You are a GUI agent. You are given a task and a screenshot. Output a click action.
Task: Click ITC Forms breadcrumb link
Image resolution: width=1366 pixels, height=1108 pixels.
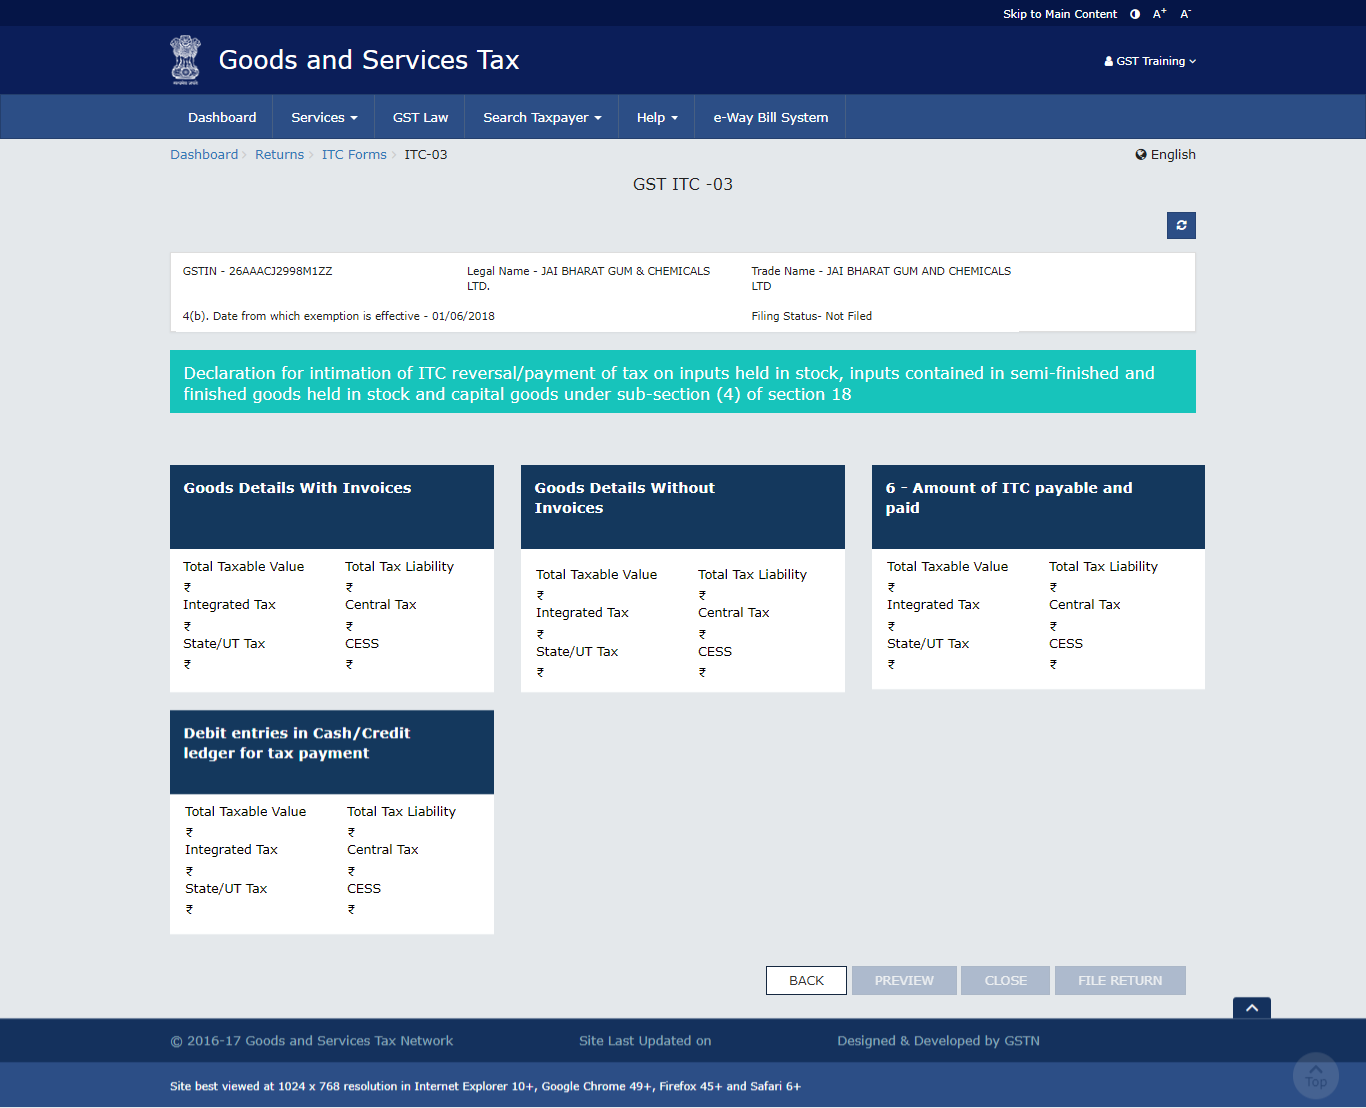(x=354, y=154)
